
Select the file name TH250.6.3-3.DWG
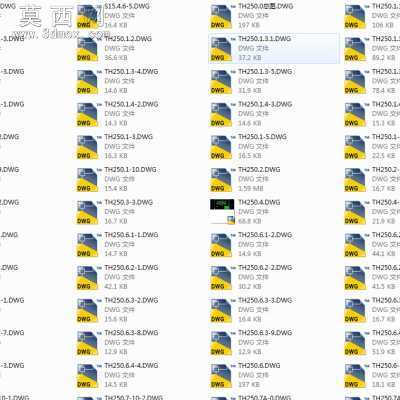click(x=265, y=300)
